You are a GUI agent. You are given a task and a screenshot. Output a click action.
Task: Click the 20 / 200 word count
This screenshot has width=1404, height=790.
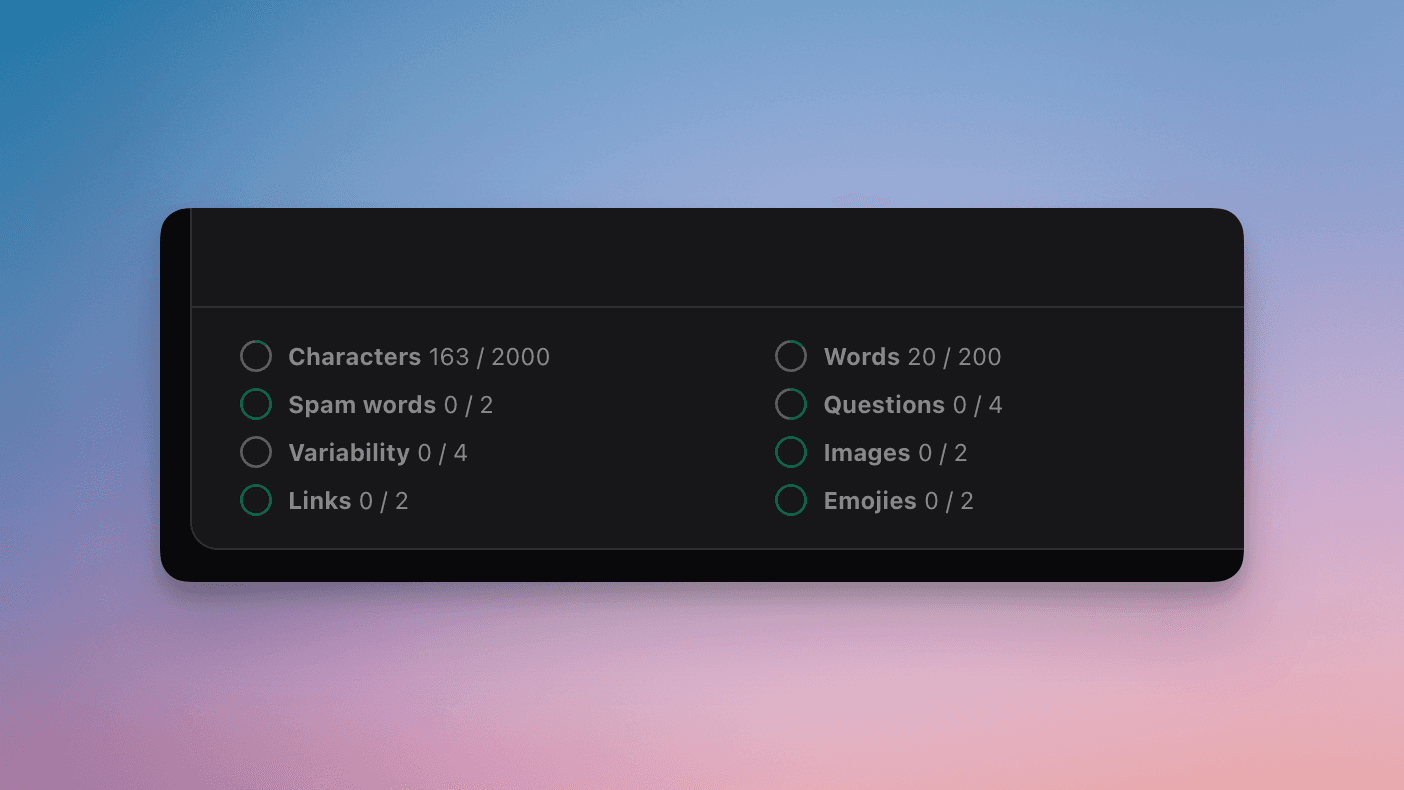(x=954, y=357)
